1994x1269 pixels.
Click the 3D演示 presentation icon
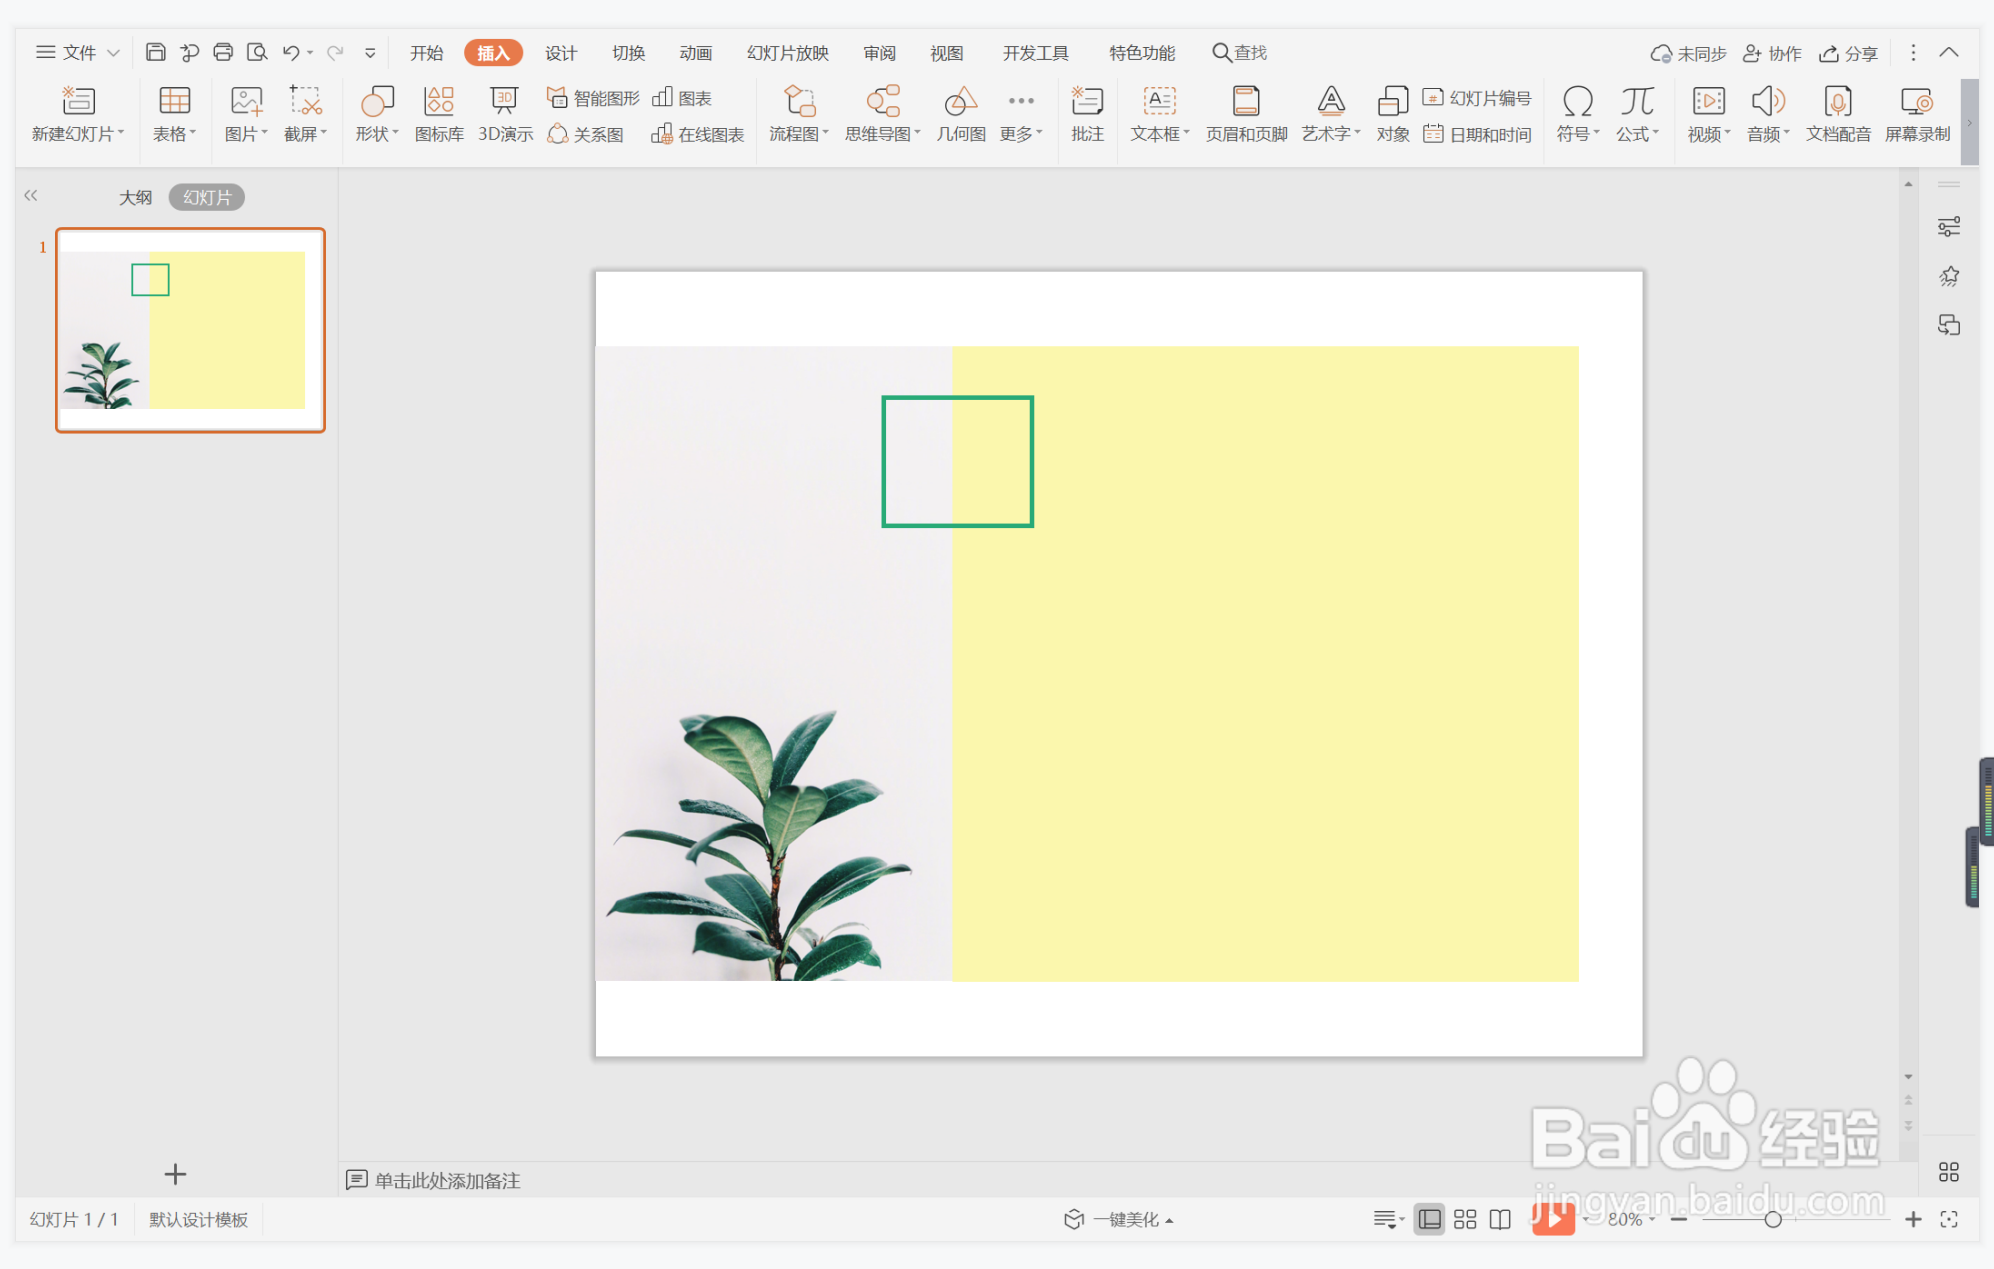click(x=504, y=101)
